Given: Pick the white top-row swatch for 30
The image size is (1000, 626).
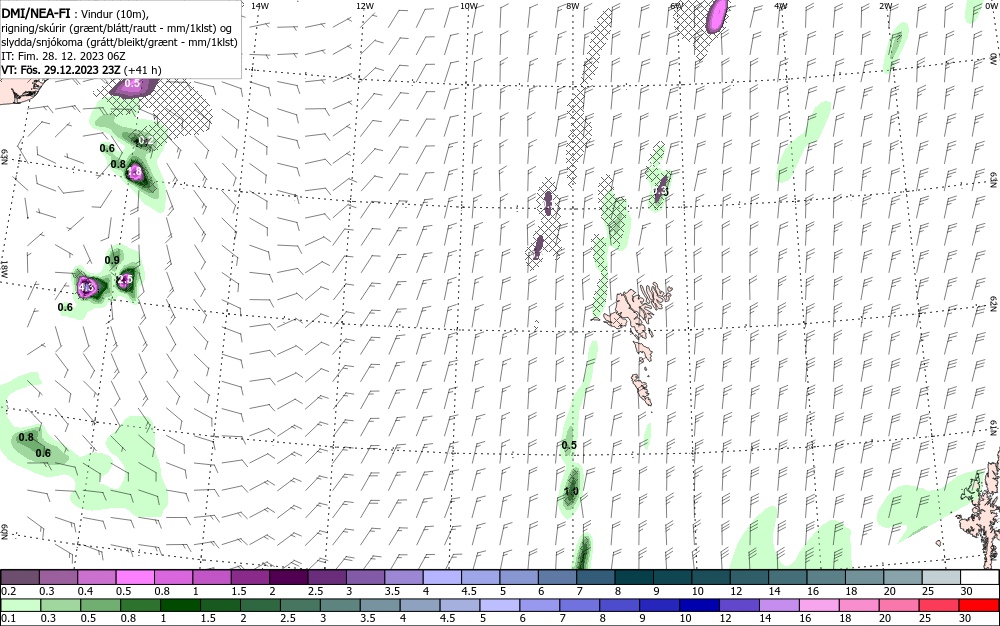Looking at the screenshot, I should click(980, 578).
